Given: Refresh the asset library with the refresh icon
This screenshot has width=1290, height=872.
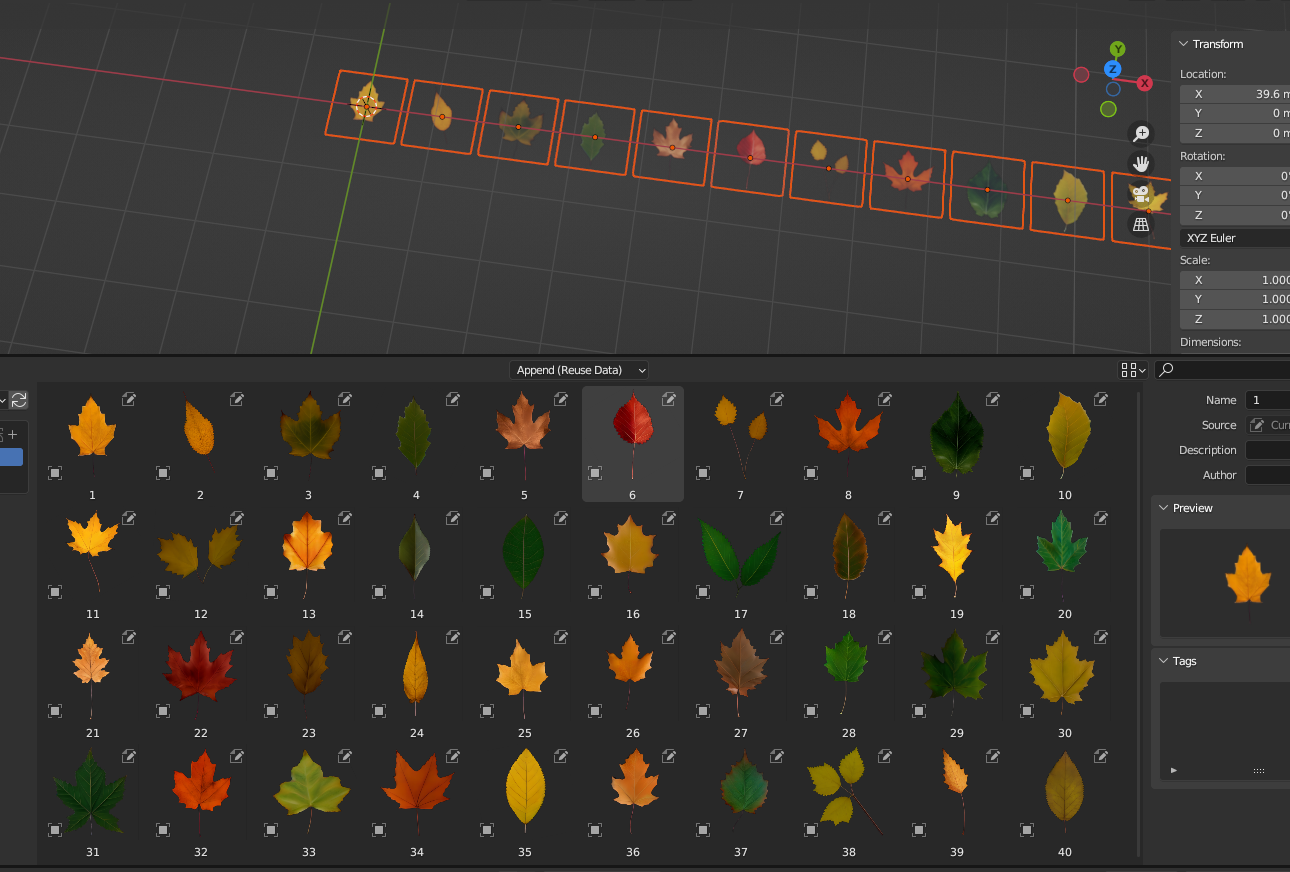Looking at the screenshot, I should [19, 400].
